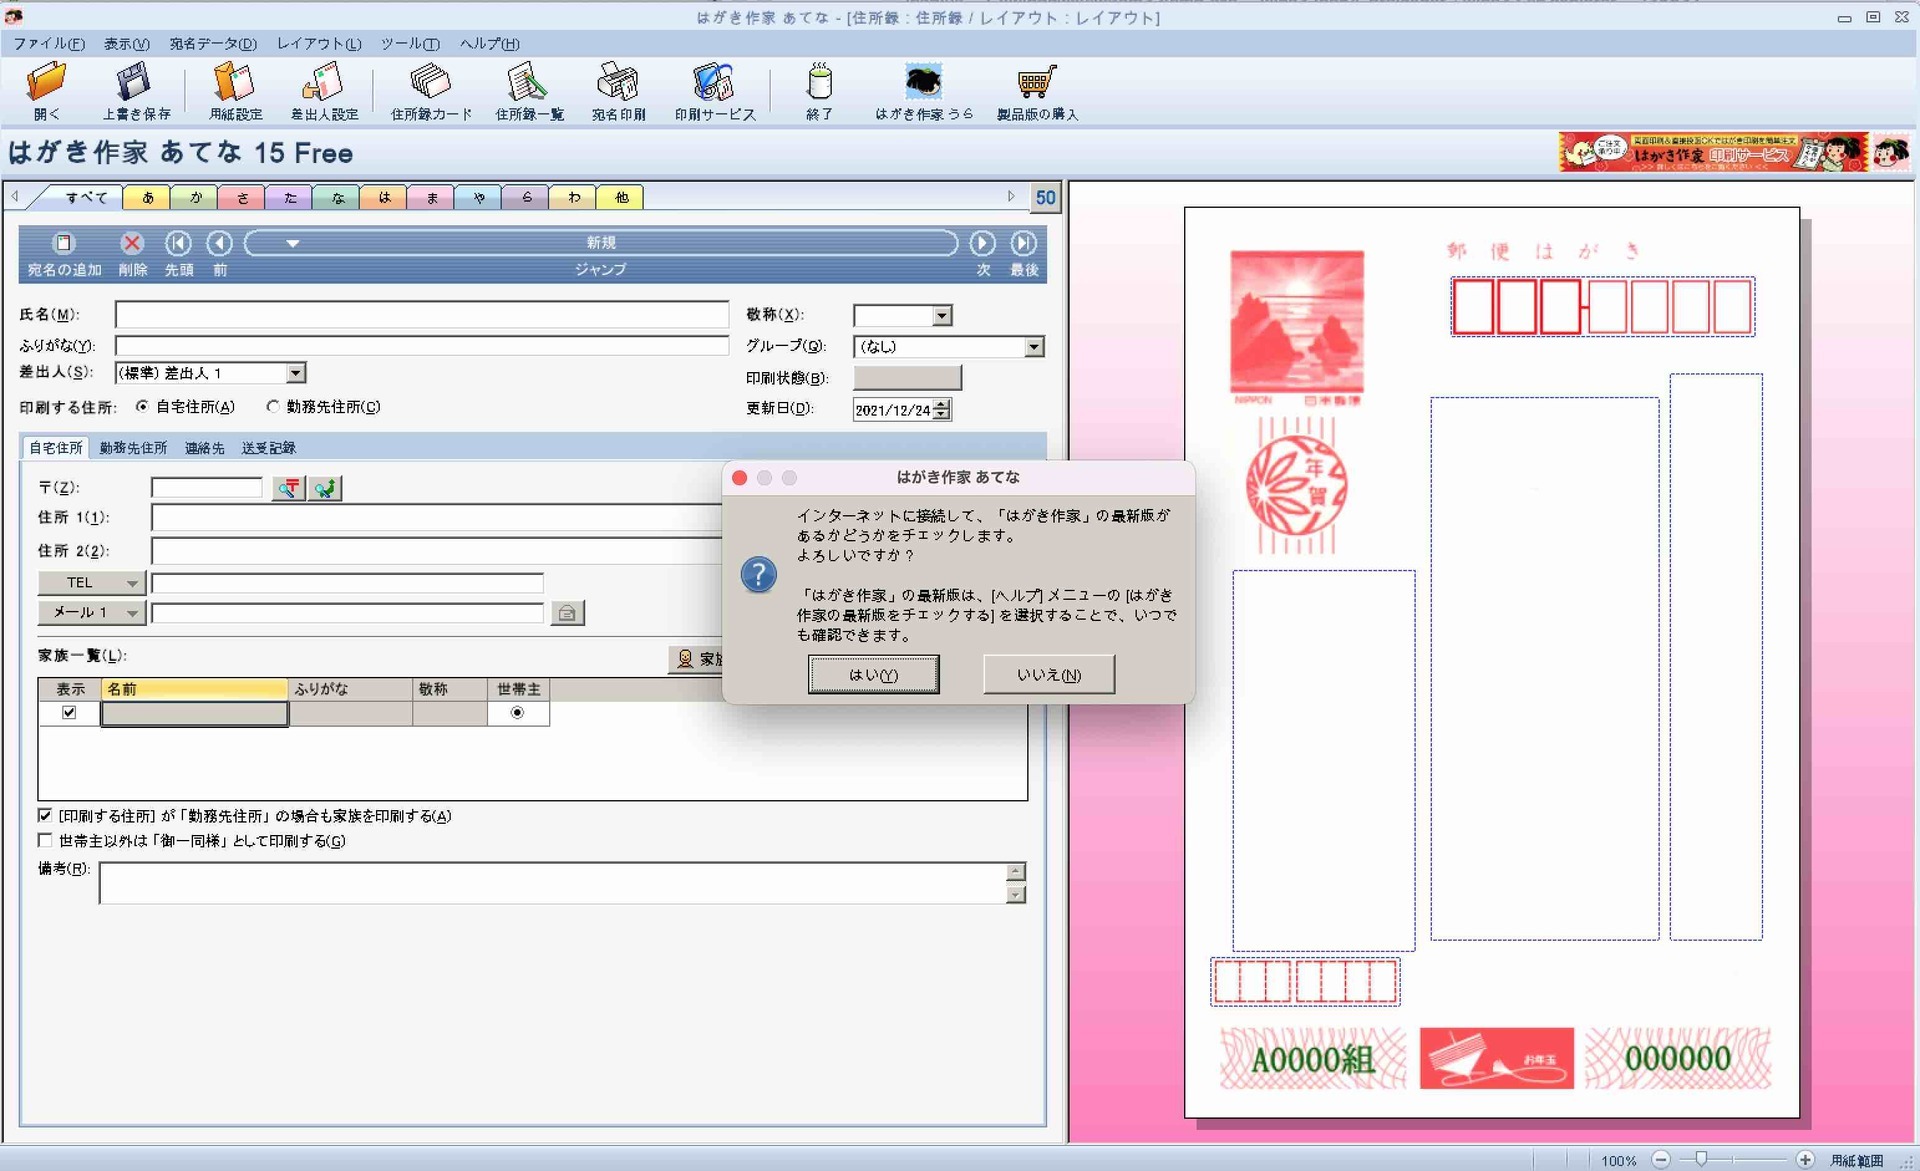Click the 上書き保存 save icon
1920x1171 pixels.
pyautogui.click(x=136, y=90)
